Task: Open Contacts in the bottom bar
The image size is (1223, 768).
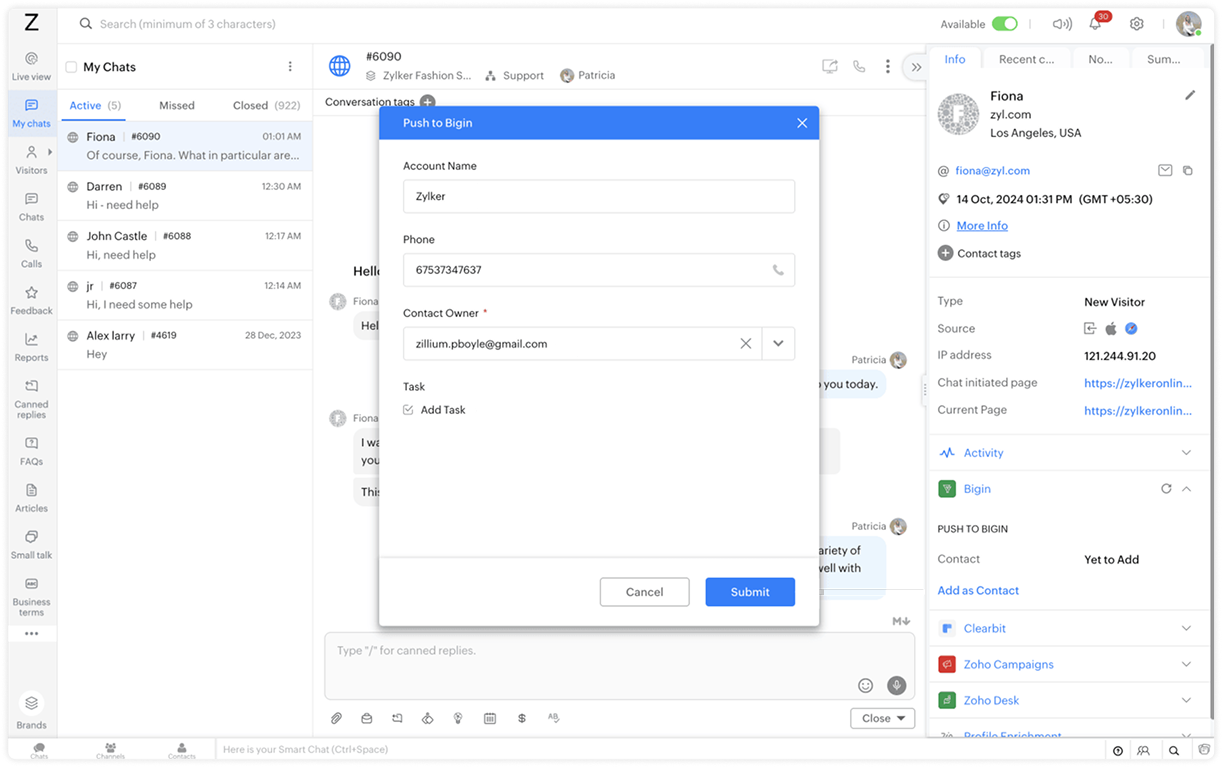Action: click(181, 750)
